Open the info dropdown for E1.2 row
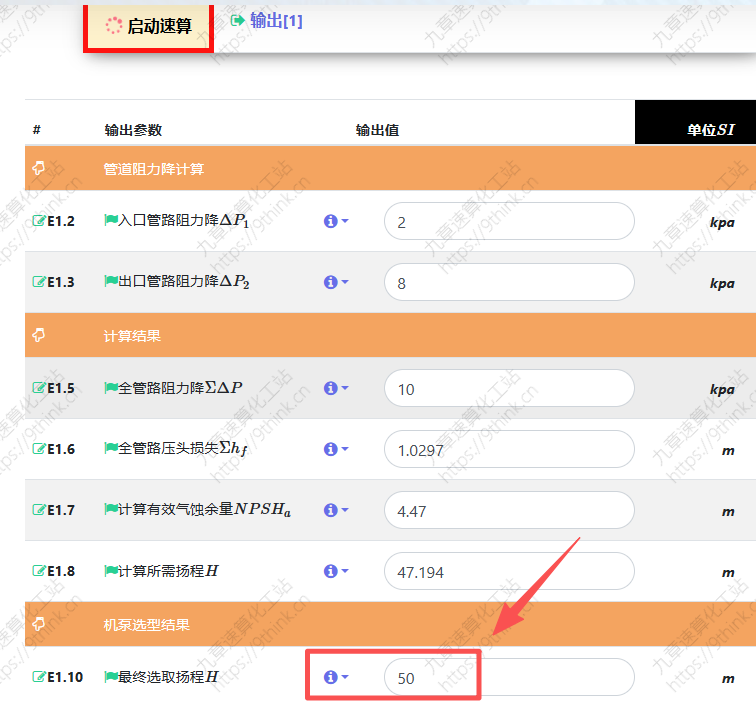 pos(336,221)
